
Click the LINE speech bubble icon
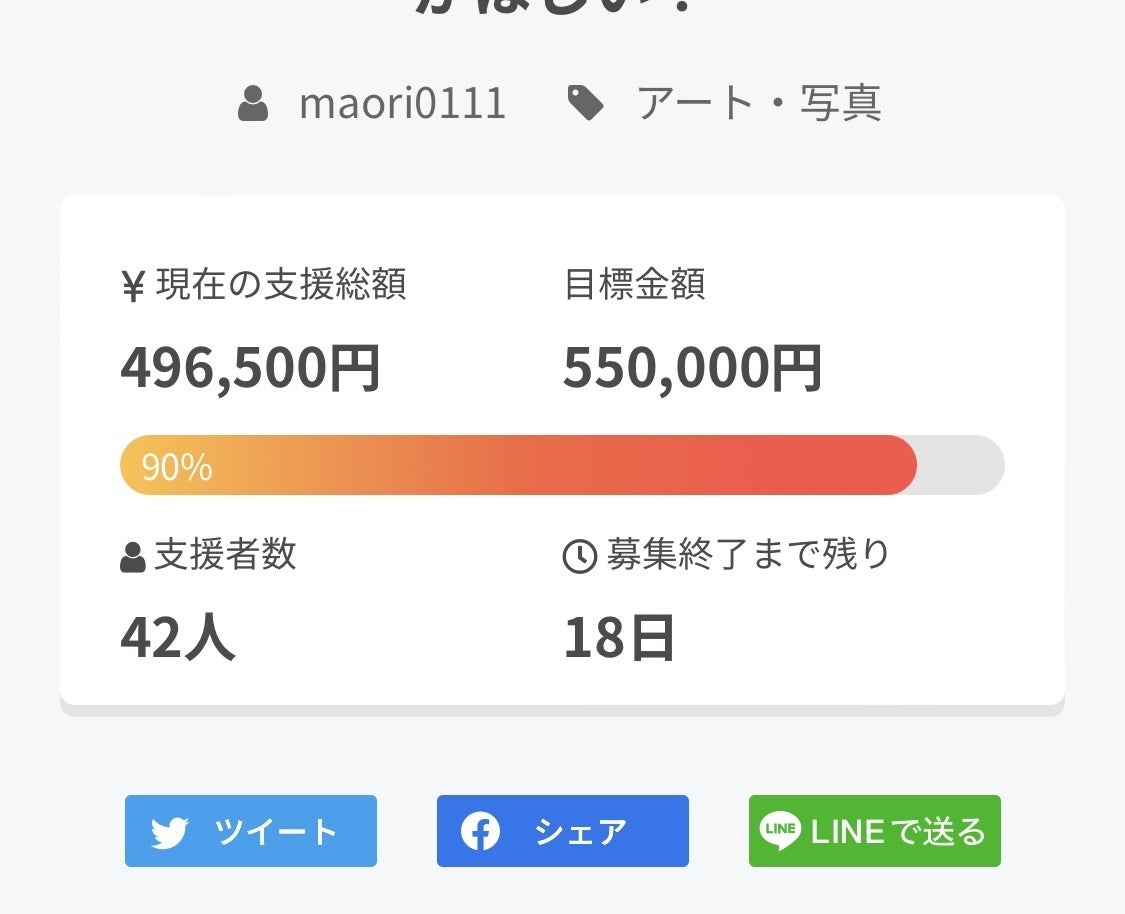[780, 831]
